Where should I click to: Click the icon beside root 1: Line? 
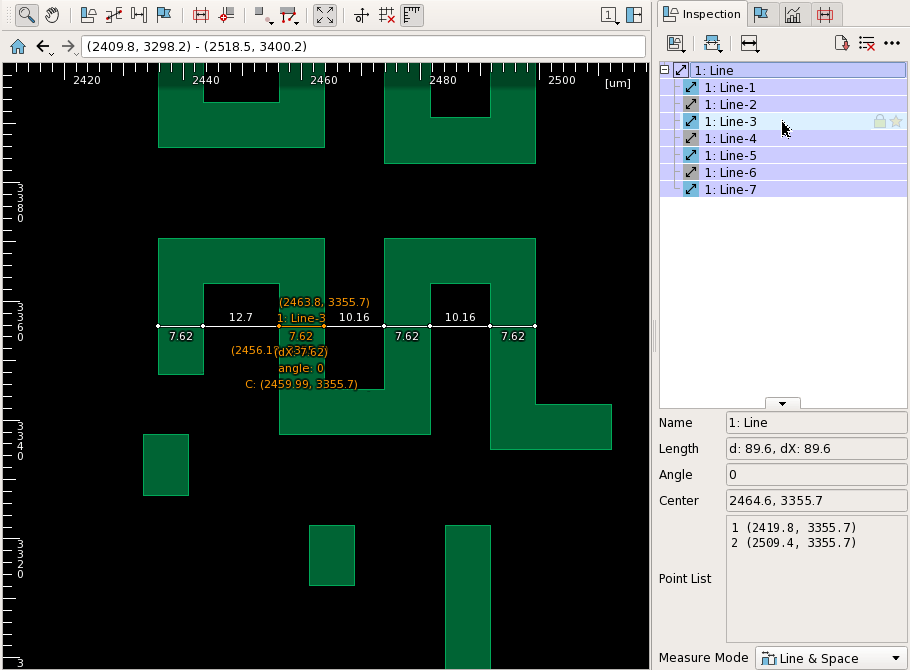click(x=681, y=70)
